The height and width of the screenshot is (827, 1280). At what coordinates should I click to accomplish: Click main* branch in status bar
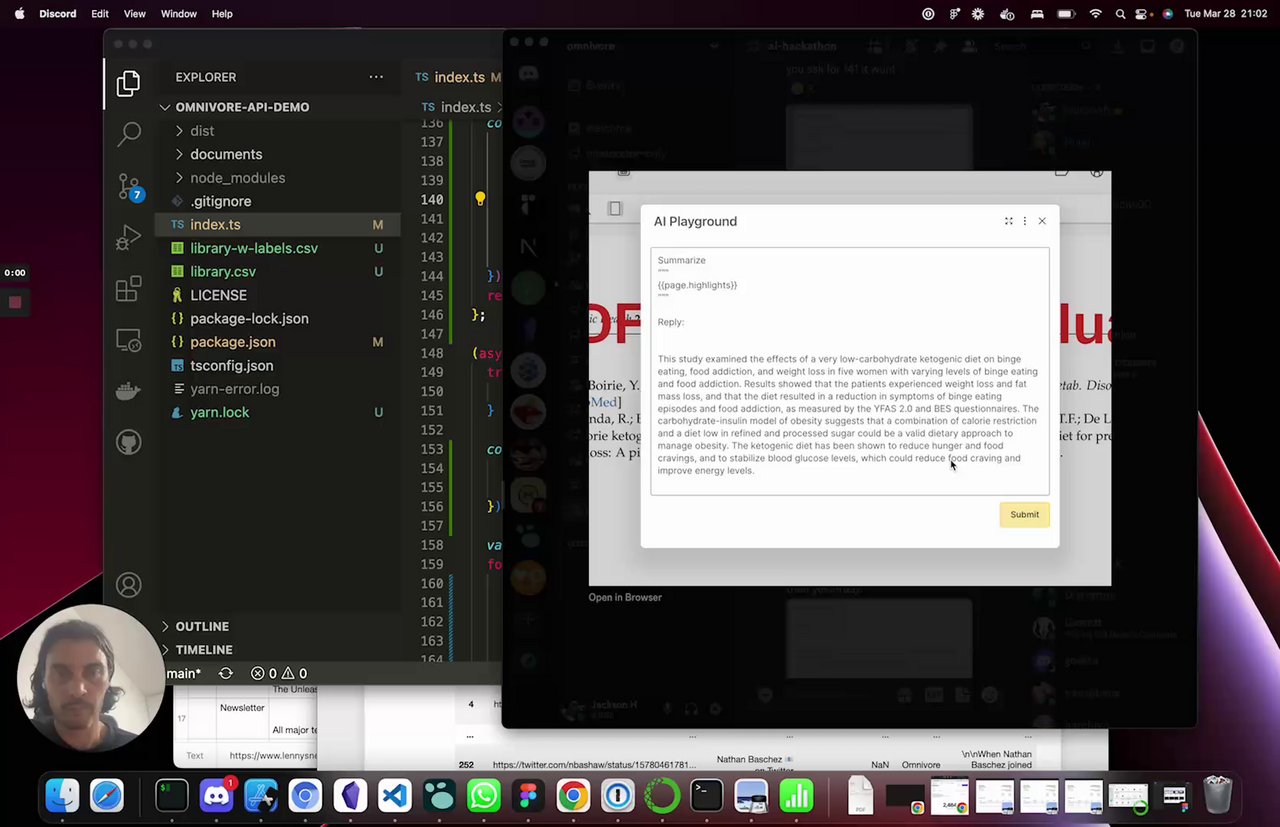tap(183, 673)
